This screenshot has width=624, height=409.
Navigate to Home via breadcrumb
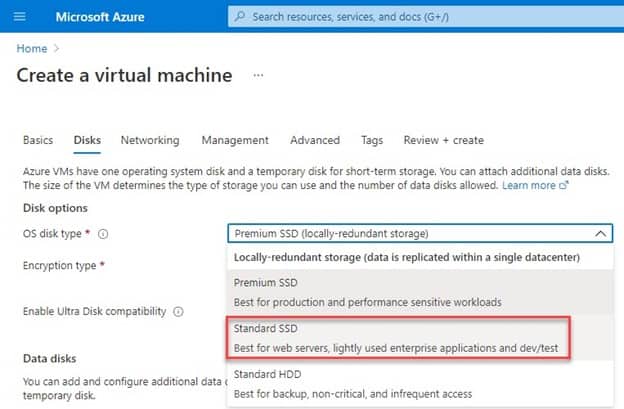[x=30, y=48]
